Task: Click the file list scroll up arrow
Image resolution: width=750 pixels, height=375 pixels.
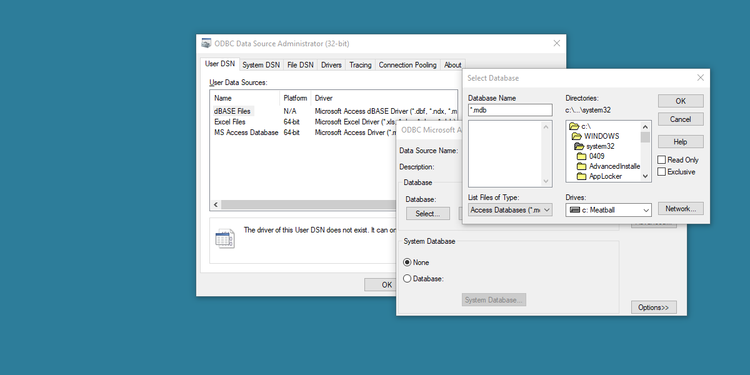Action: (546, 127)
